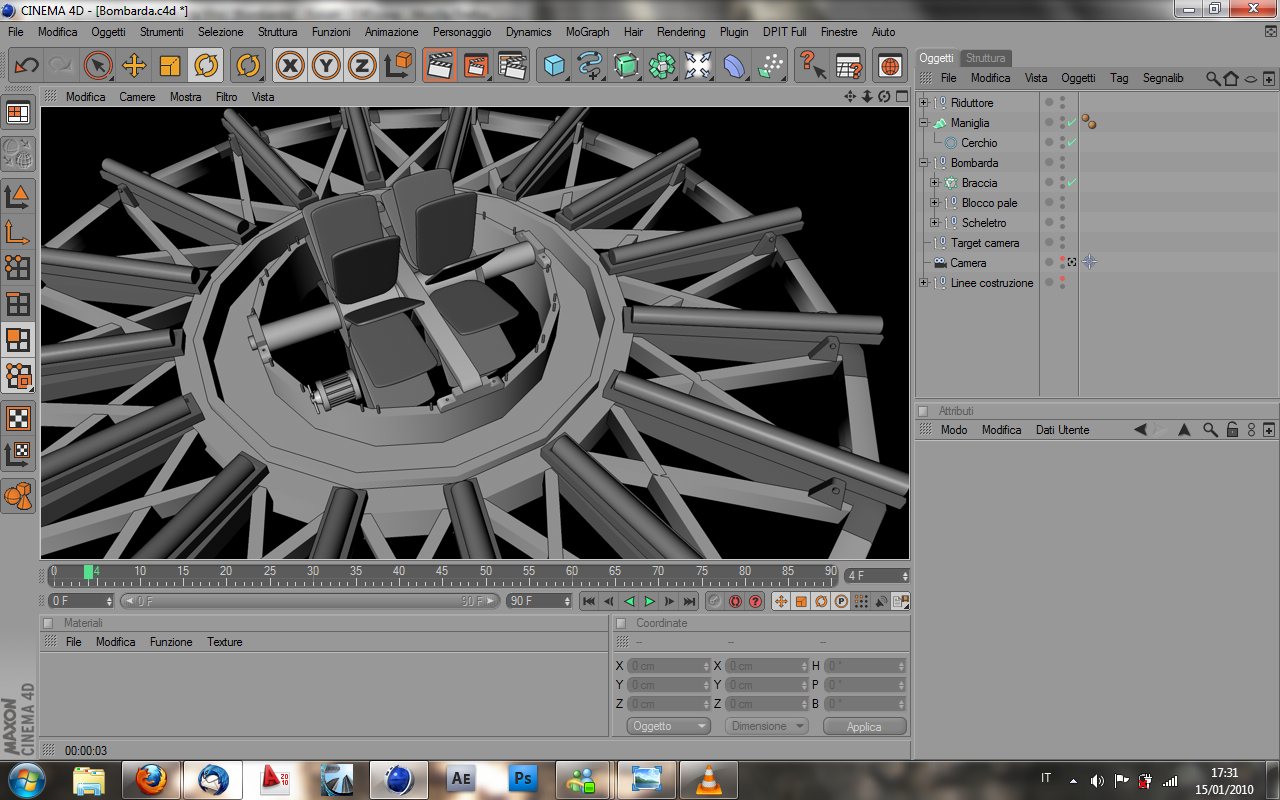This screenshot has width=1280, height=800.
Task: Click the Undo arrow icon
Action: [27, 66]
